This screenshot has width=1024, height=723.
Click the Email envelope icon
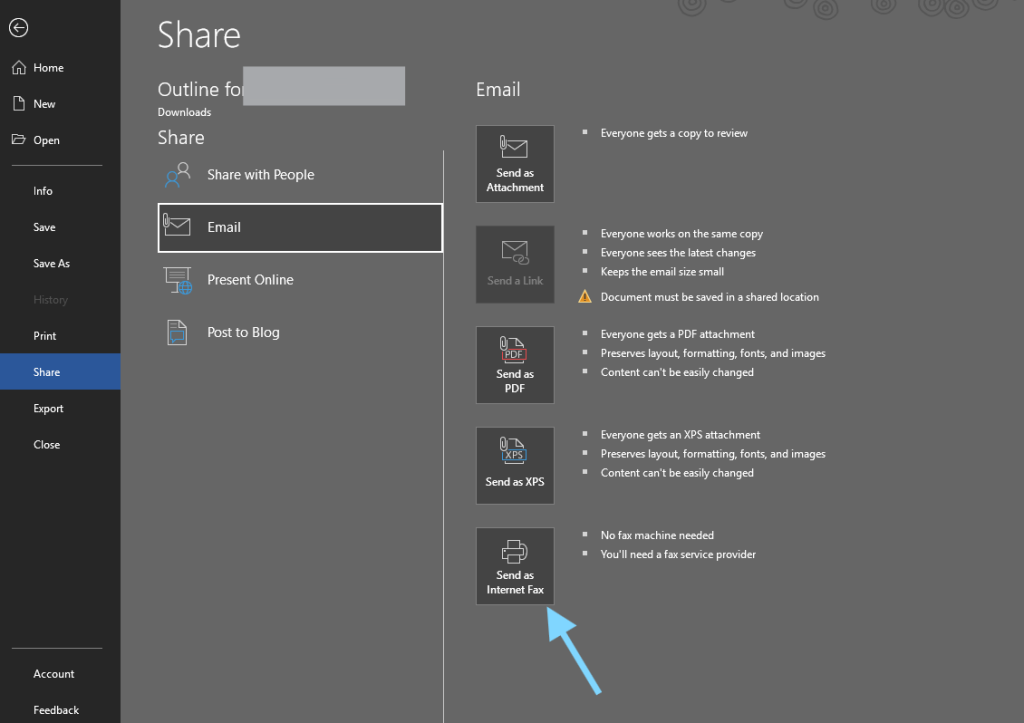click(x=176, y=226)
